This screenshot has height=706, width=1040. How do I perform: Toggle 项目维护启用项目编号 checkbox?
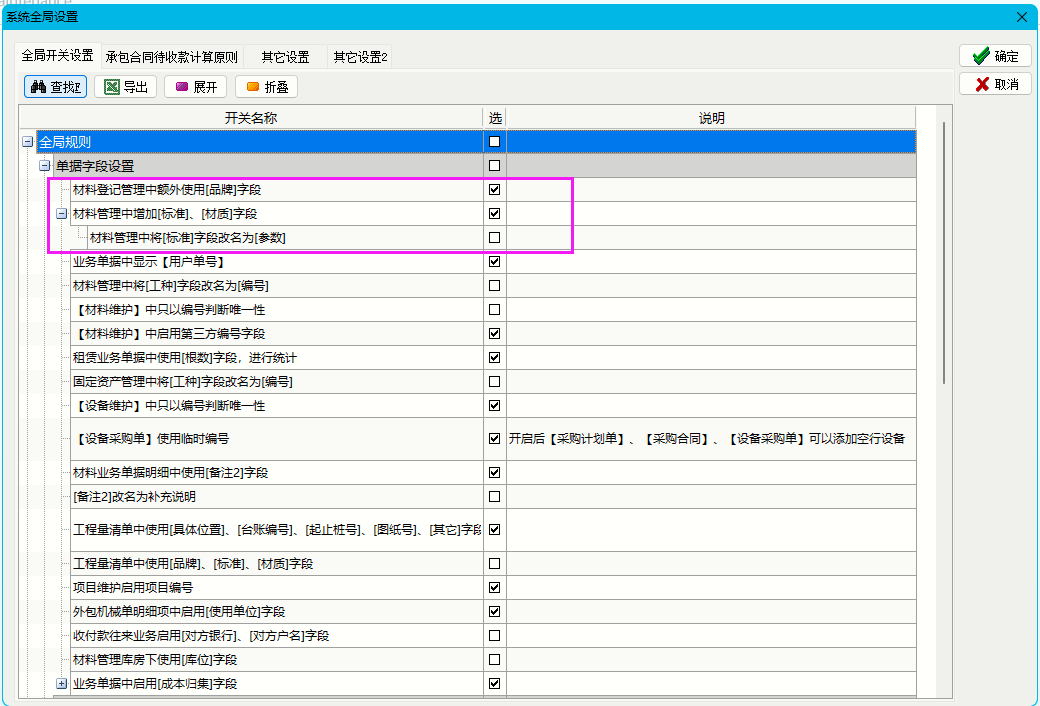494,588
